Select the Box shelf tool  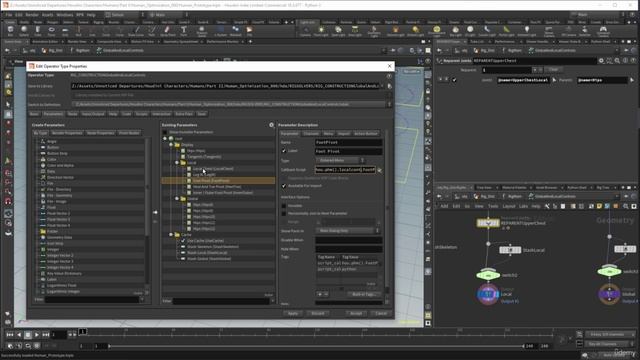[10, 31]
